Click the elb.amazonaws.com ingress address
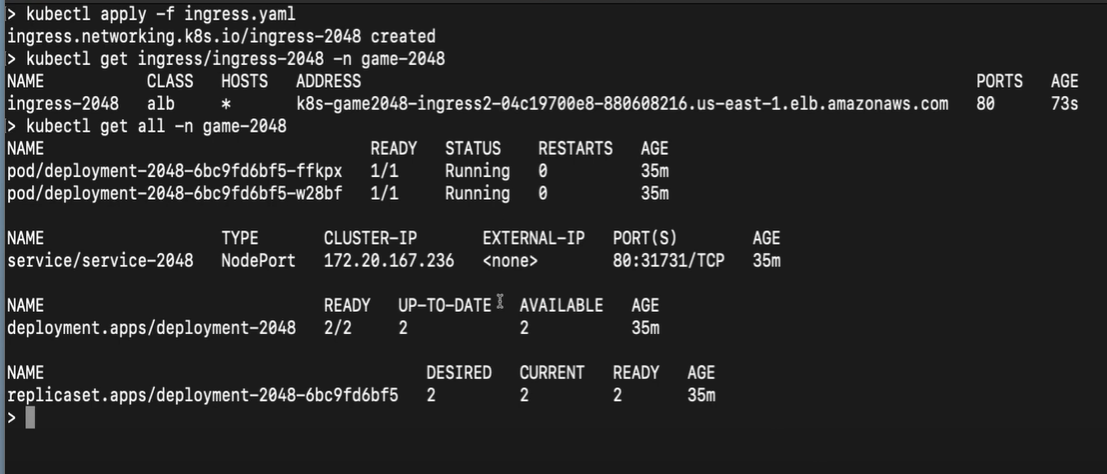1107x474 pixels. click(622, 105)
